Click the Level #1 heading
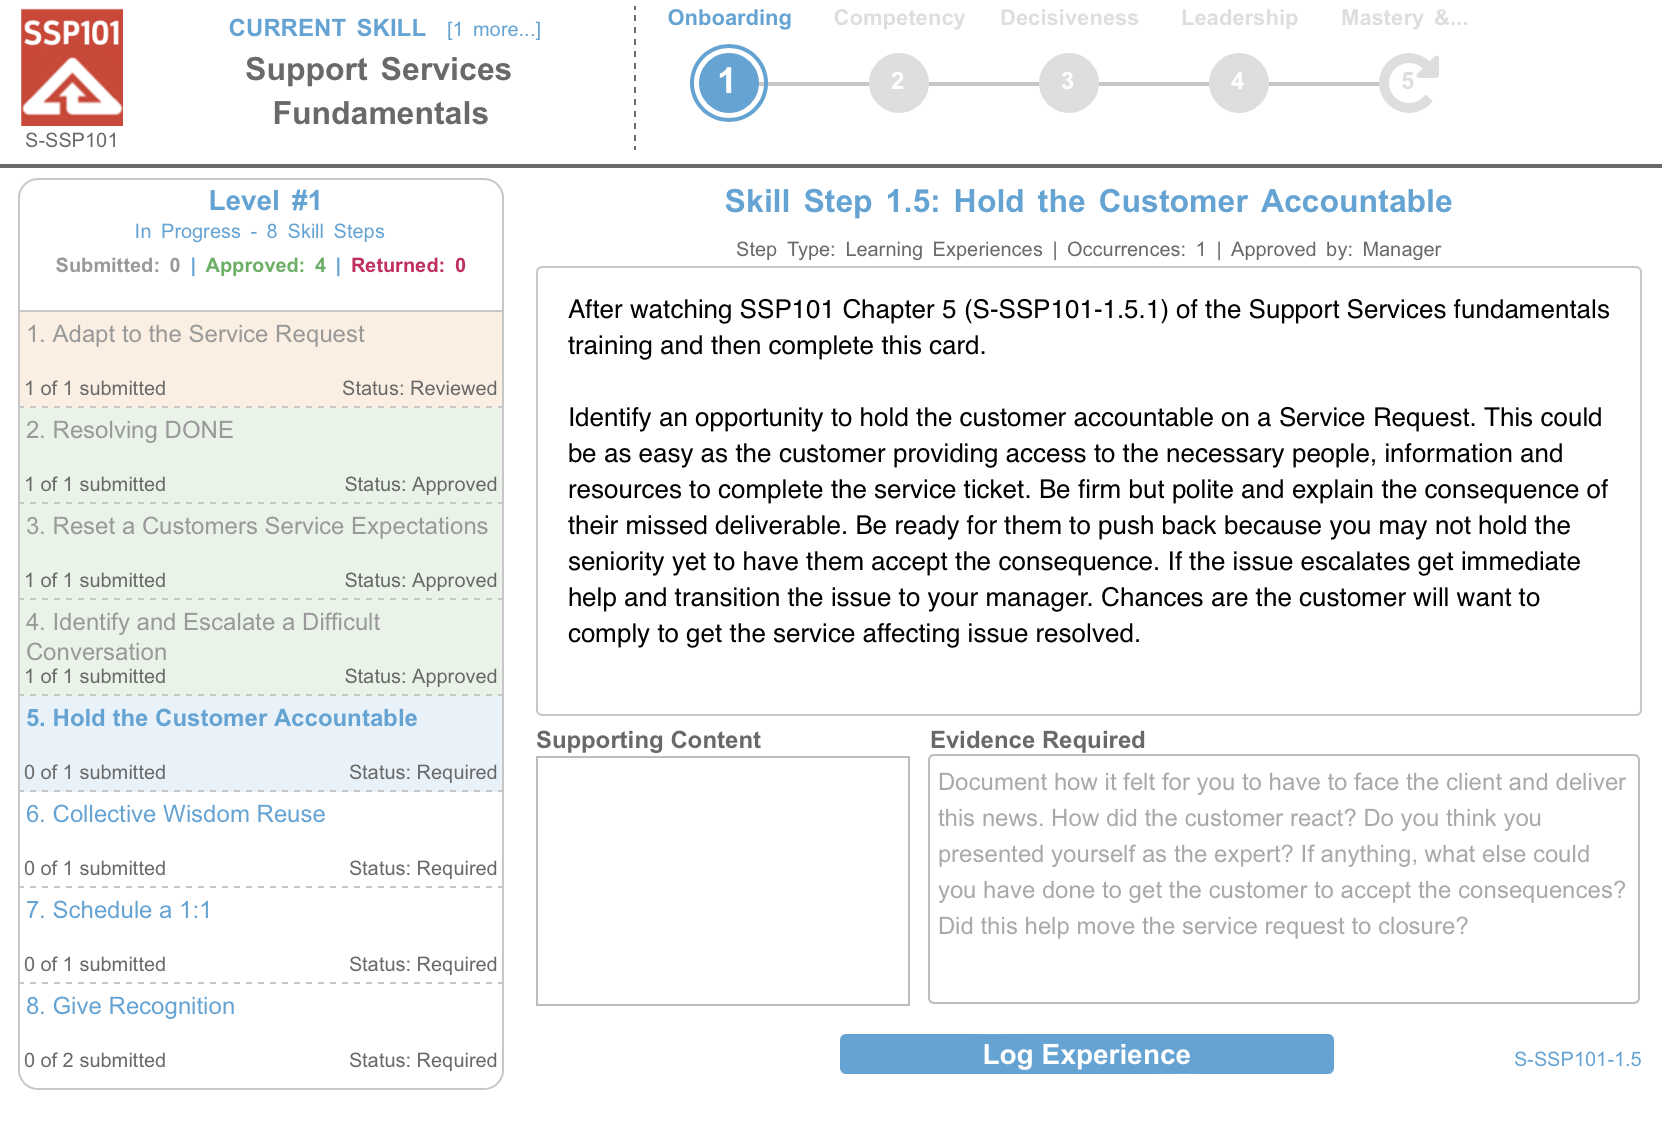Screen dimensions: 1662x1122 [265, 201]
